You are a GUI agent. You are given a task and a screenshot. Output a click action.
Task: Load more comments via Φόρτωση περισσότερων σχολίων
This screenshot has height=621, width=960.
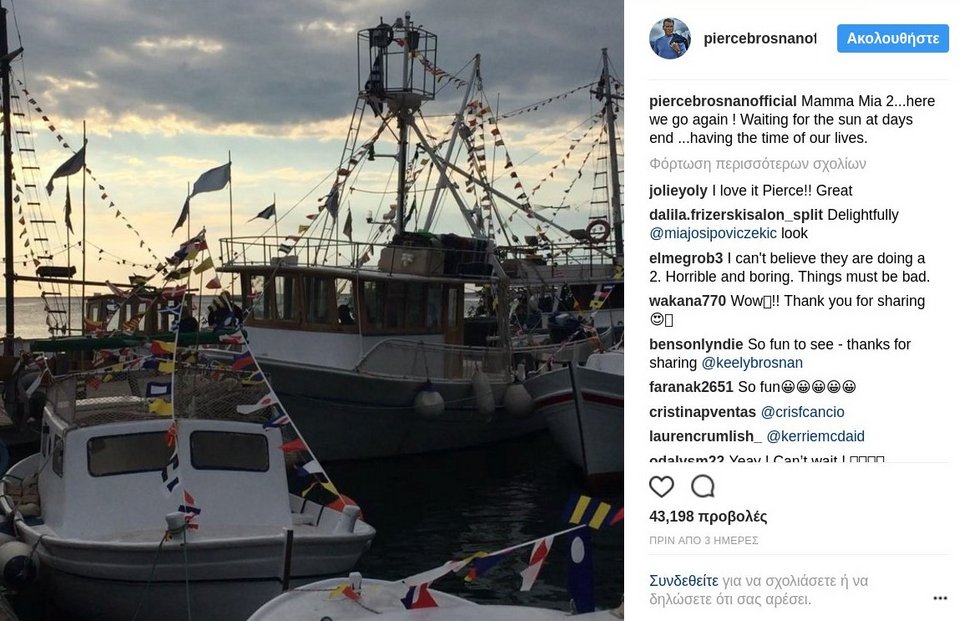coord(758,164)
